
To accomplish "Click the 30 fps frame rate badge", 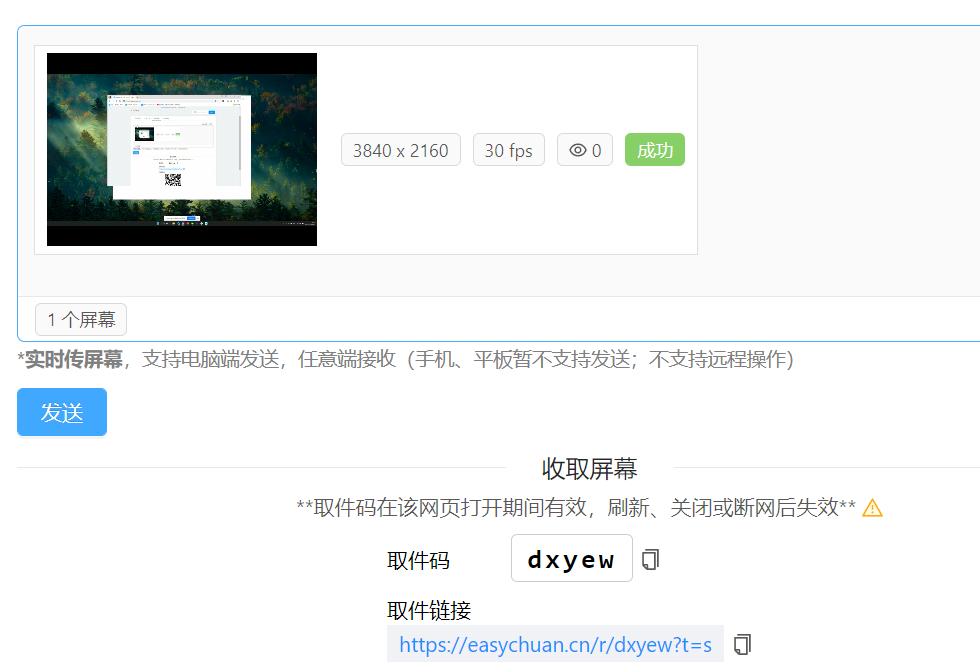I will click(508, 149).
